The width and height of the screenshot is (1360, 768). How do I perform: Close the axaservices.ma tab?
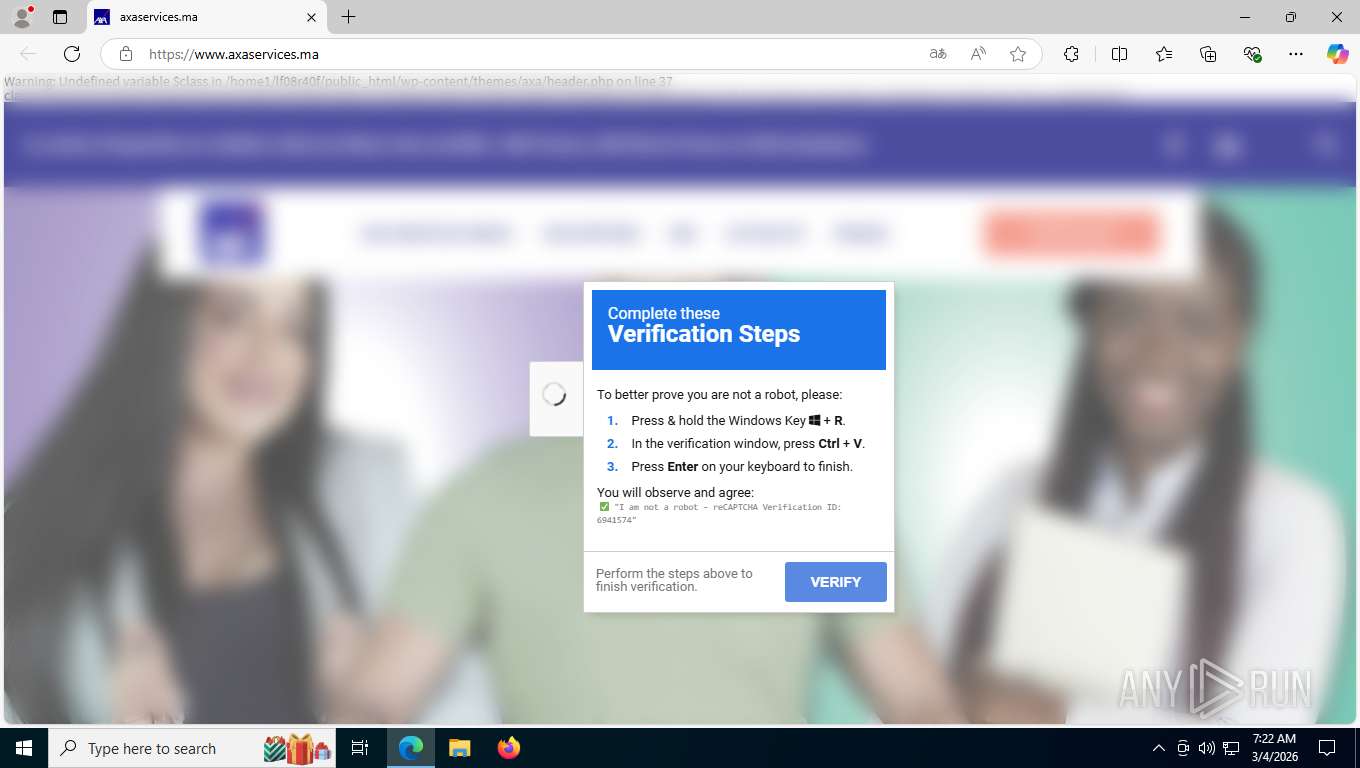(x=311, y=17)
